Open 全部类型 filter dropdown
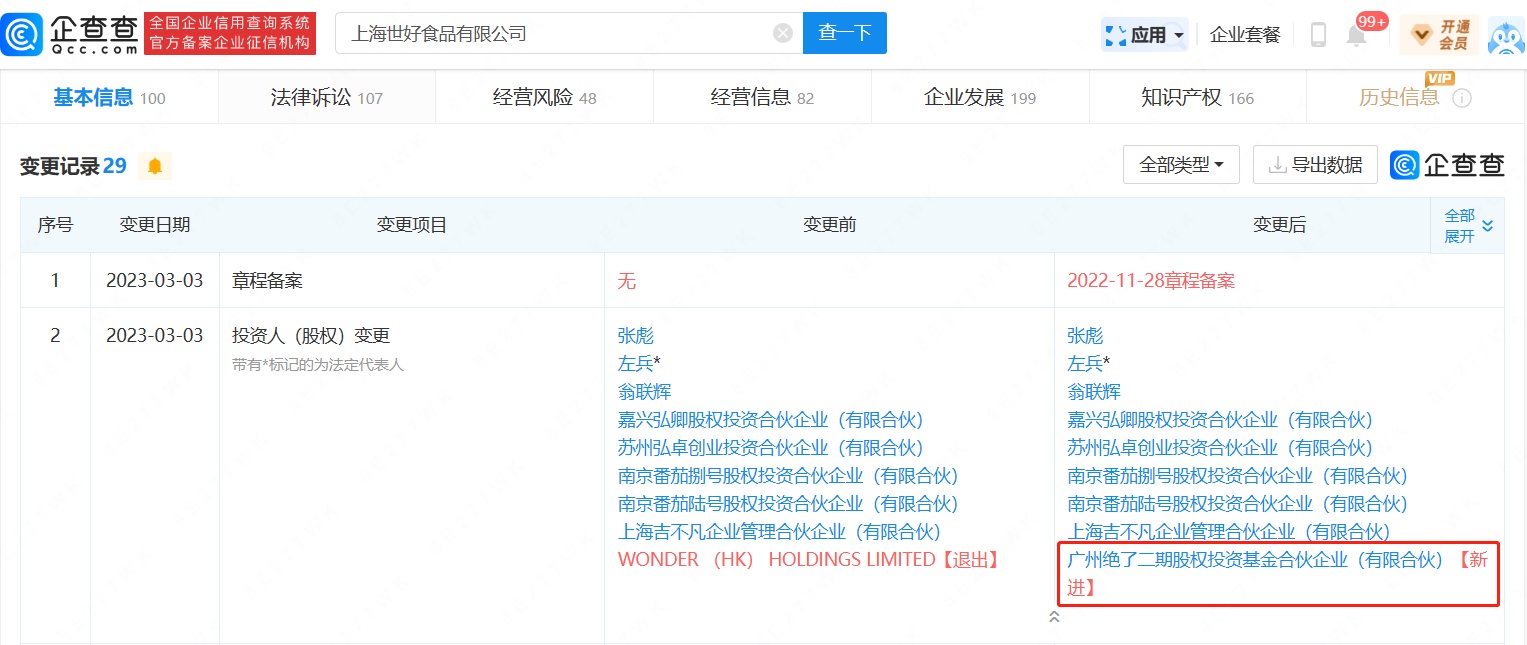This screenshot has height=645, width=1527. (1181, 165)
